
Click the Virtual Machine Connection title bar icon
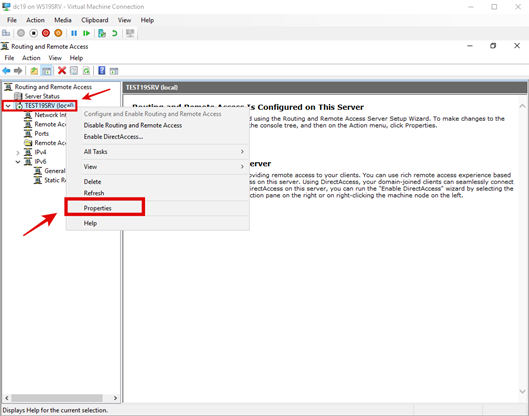pyautogui.click(x=6, y=6)
